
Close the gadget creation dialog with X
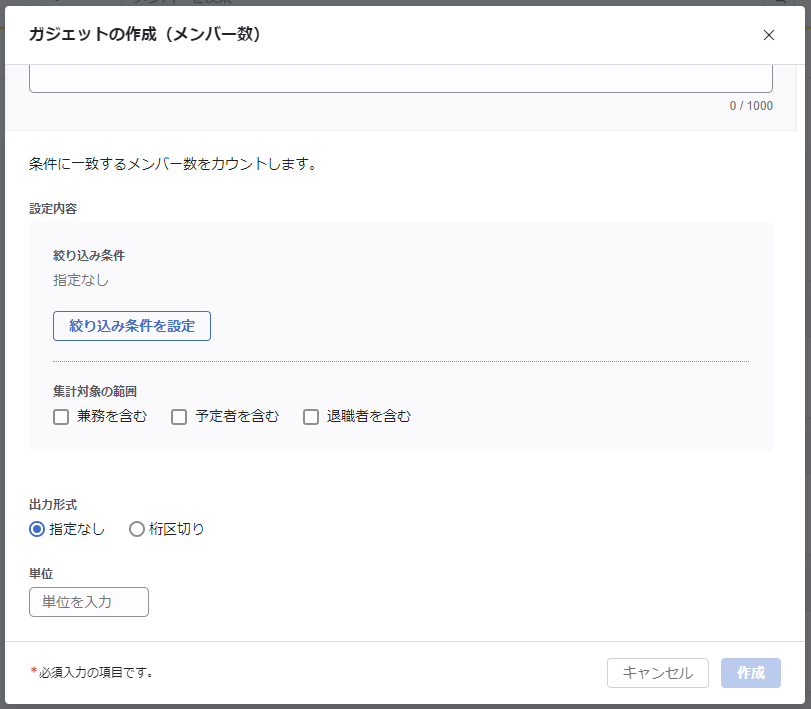point(769,35)
